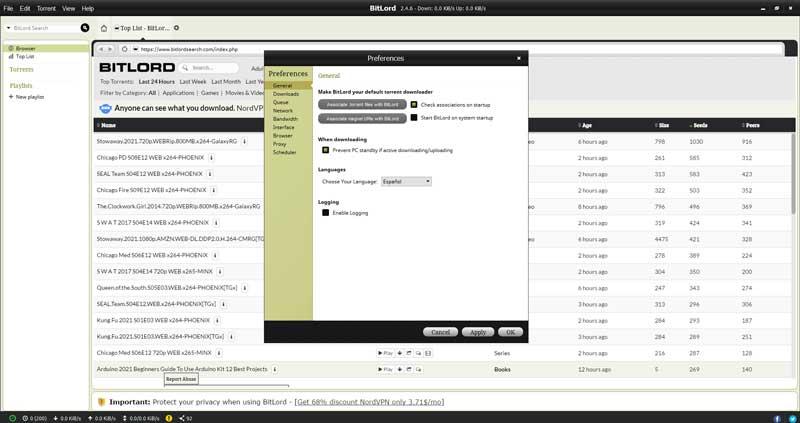Select Queue in Preferences sidebar
This screenshot has width=800, height=423.
[281, 103]
